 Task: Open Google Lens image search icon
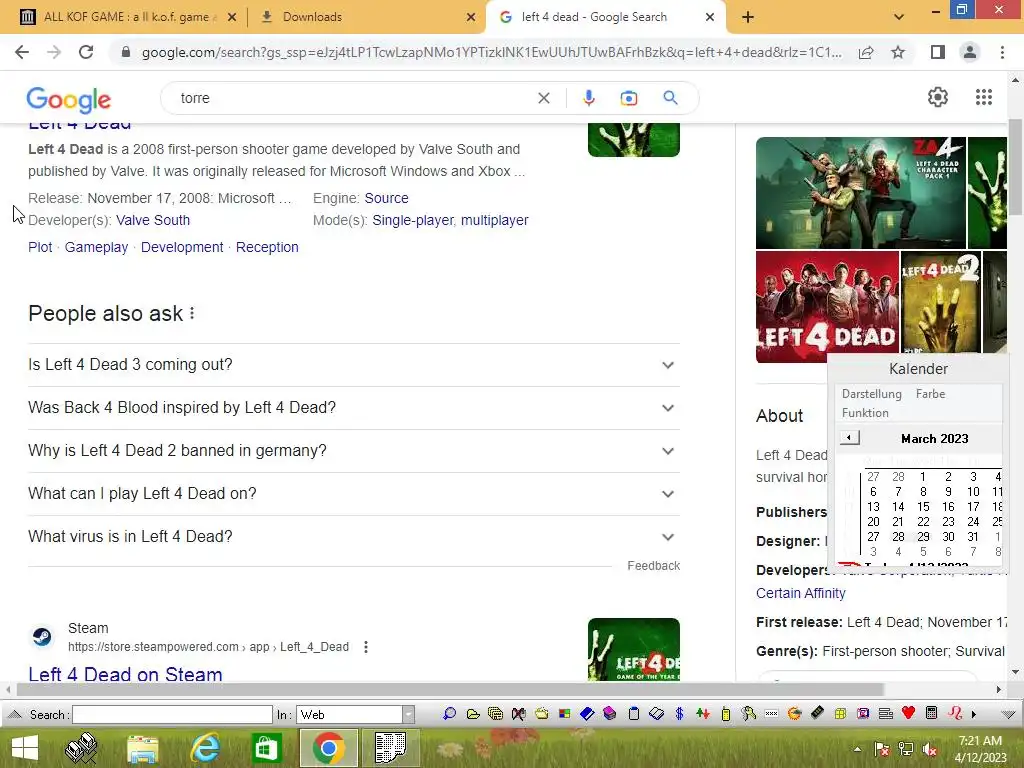pyautogui.click(x=628, y=98)
